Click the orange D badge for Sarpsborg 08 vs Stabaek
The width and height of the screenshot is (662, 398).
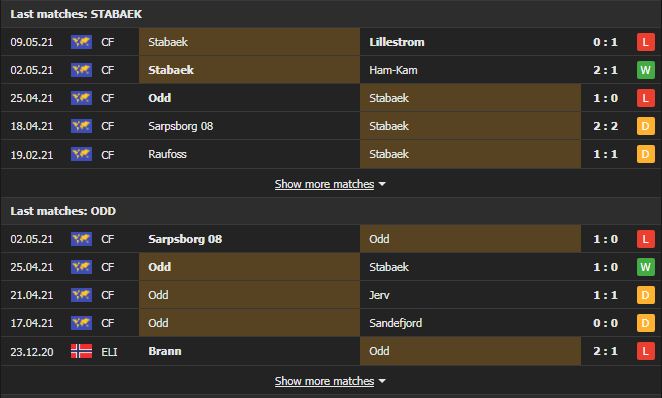[x=646, y=126]
